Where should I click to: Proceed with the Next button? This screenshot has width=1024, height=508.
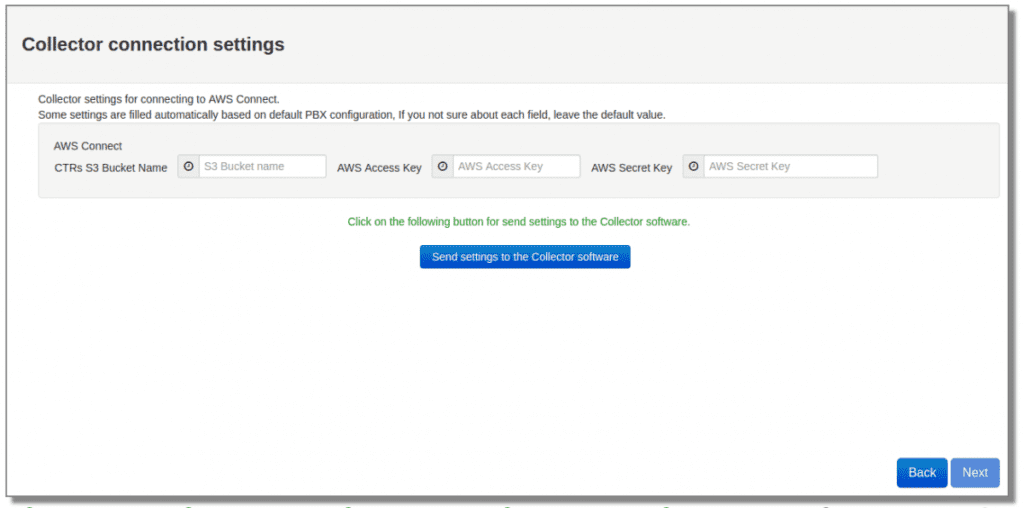975,473
